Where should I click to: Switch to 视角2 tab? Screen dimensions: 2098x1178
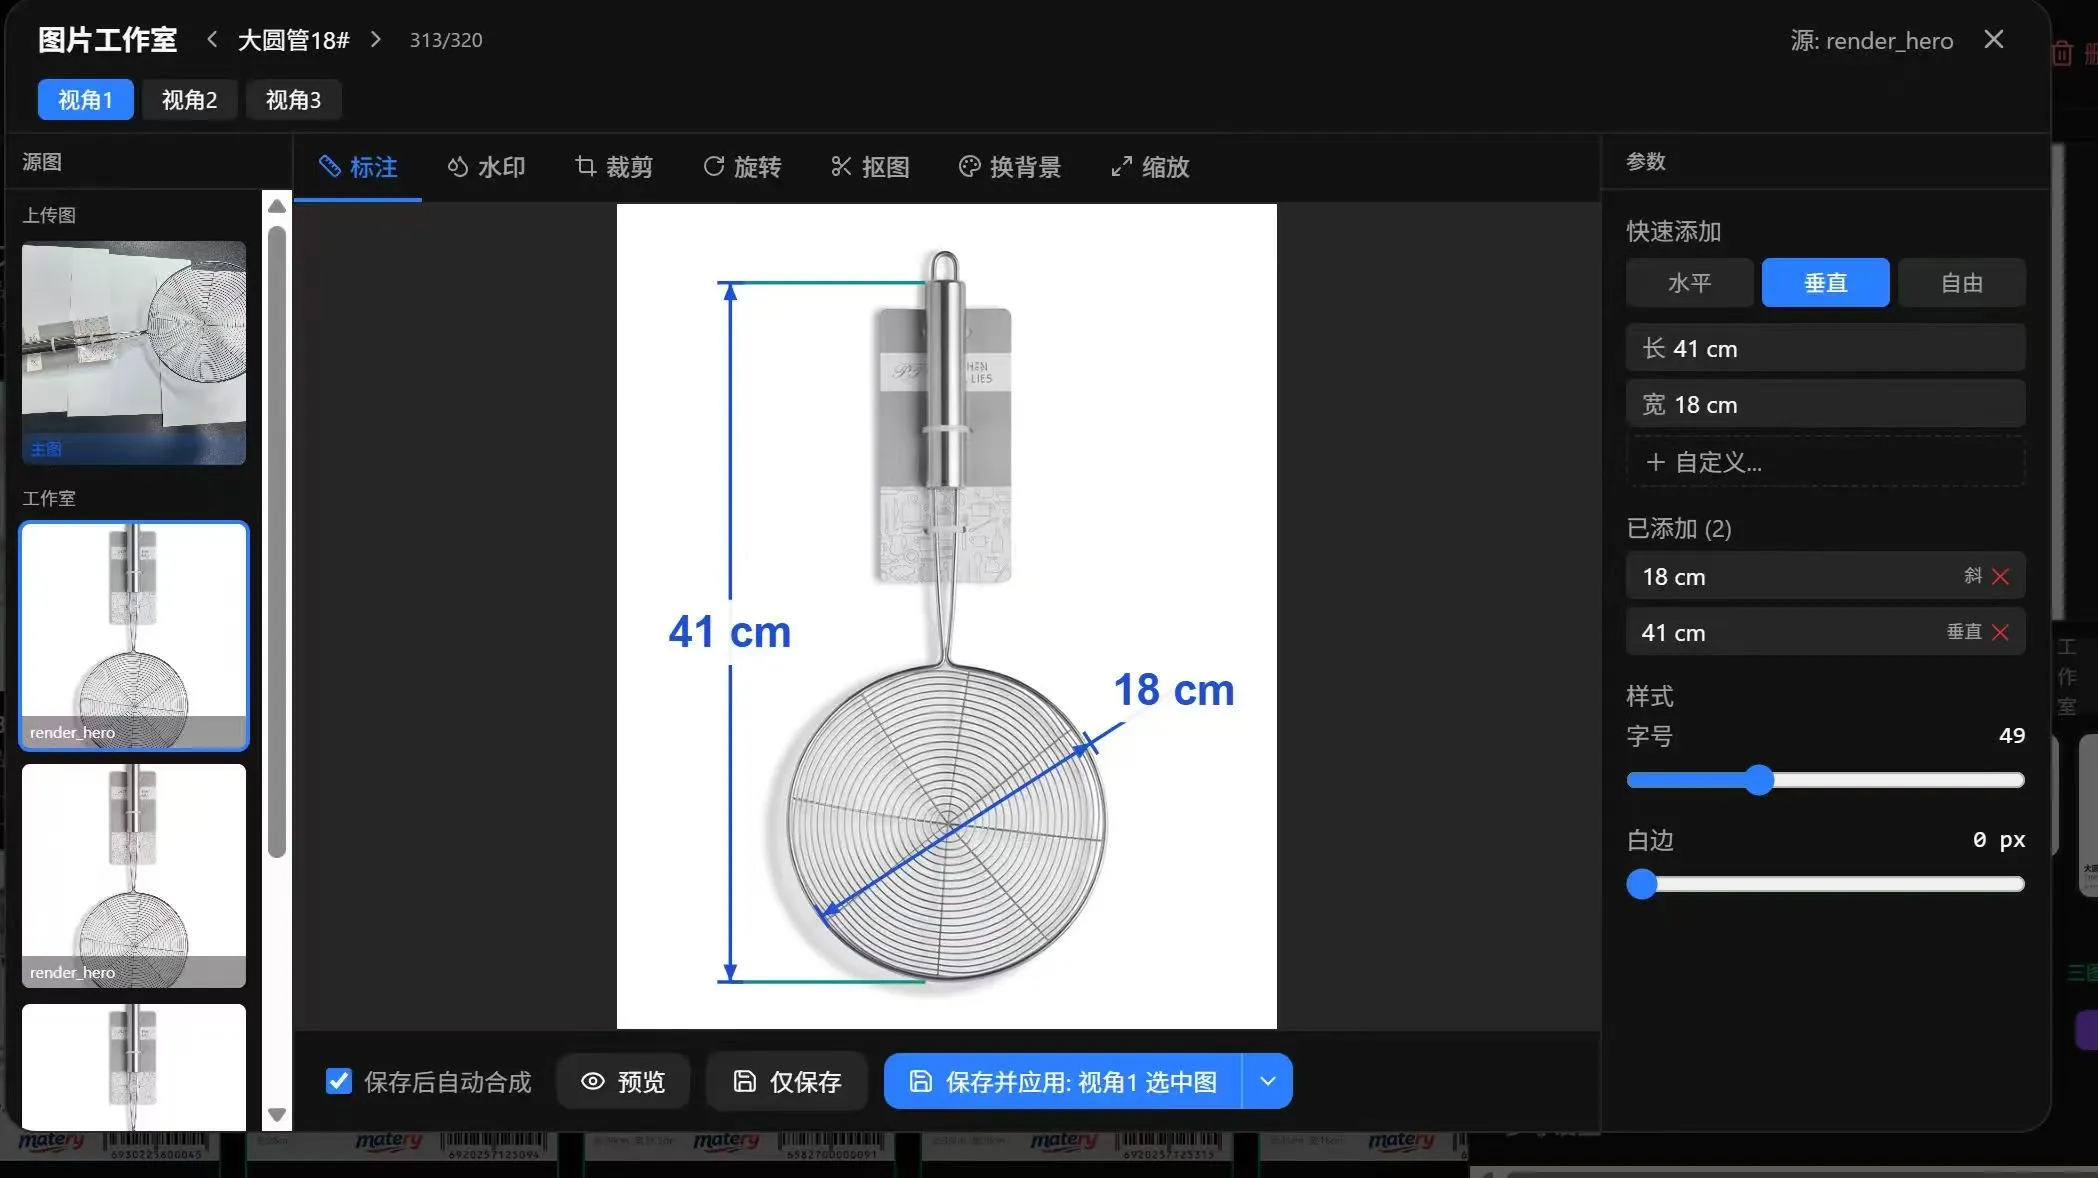coord(190,100)
